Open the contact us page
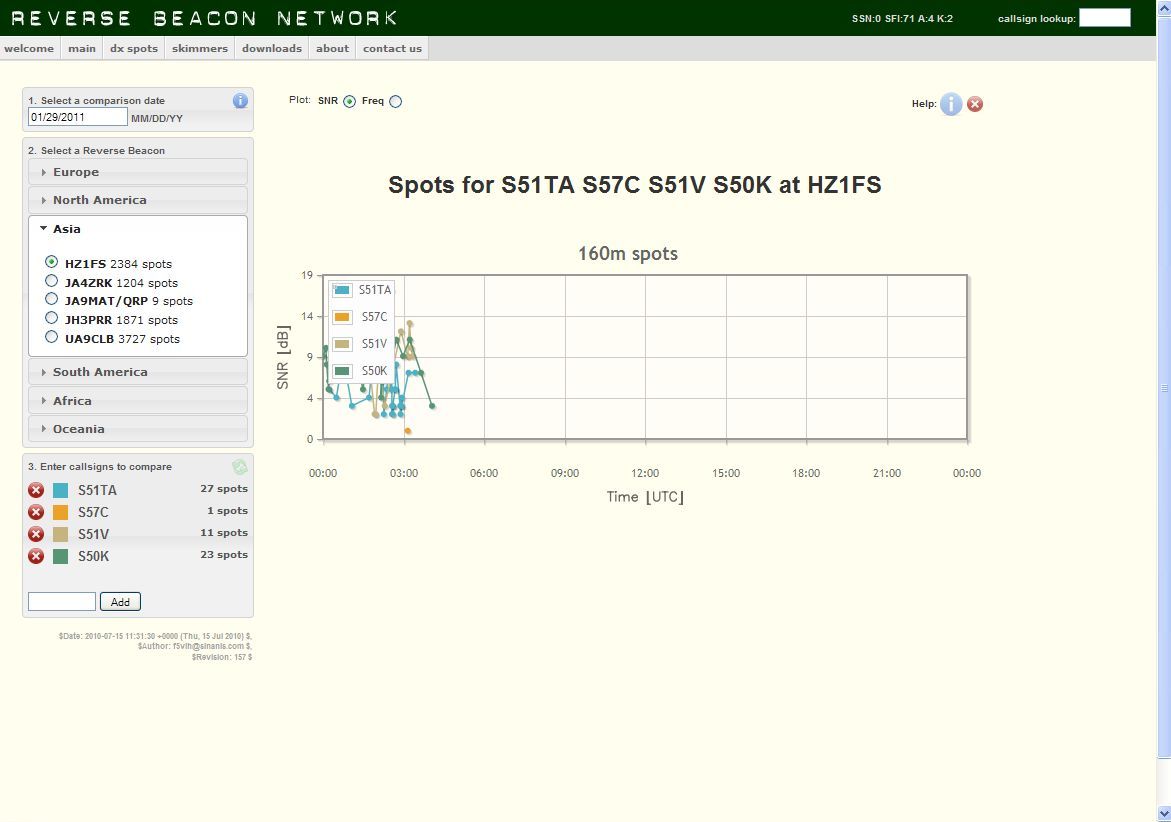Image resolution: width=1171 pixels, height=822 pixels. (x=392, y=48)
